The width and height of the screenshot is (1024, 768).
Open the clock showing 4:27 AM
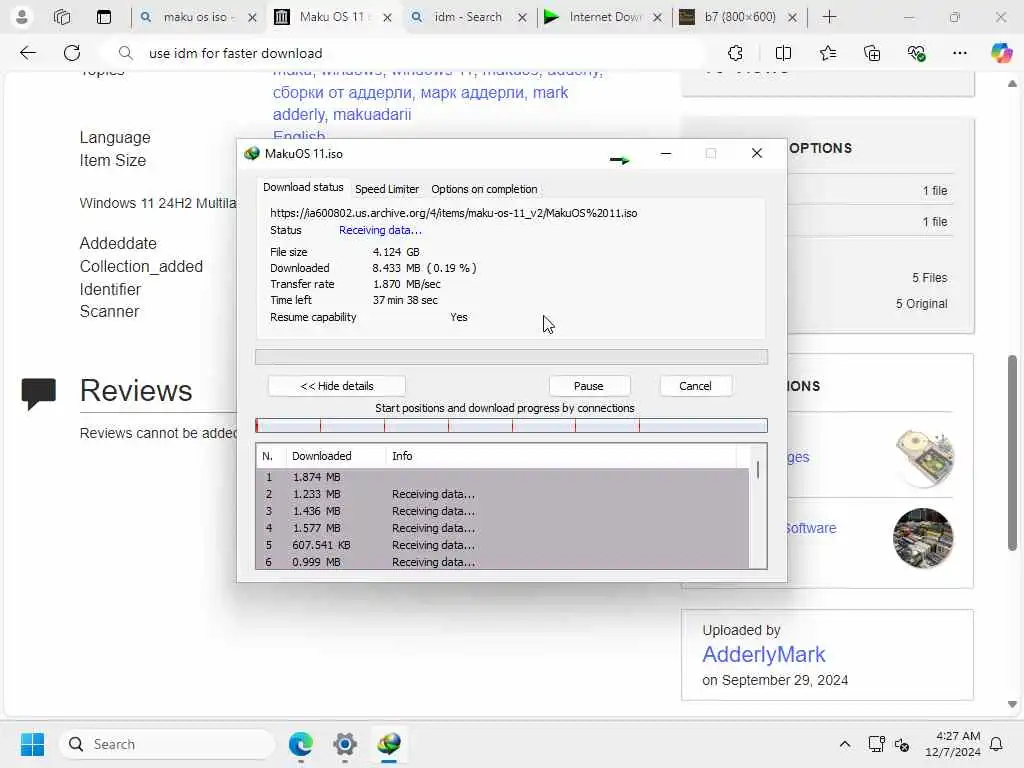pos(953,744)
